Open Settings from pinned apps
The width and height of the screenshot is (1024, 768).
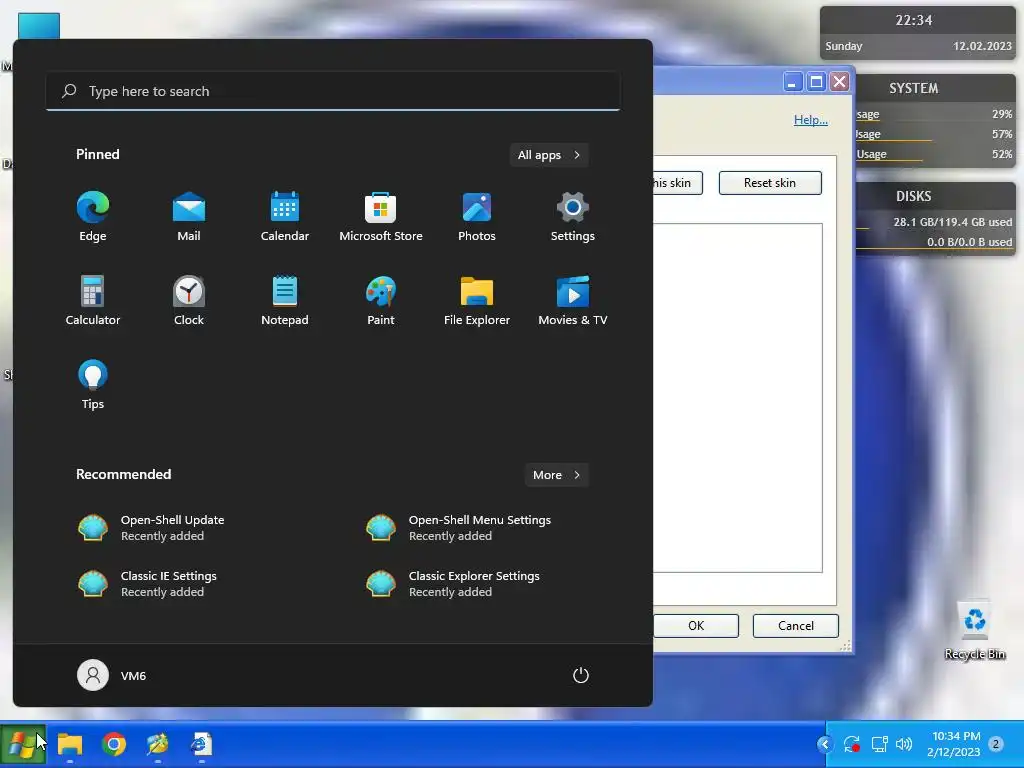click(573, 216)
